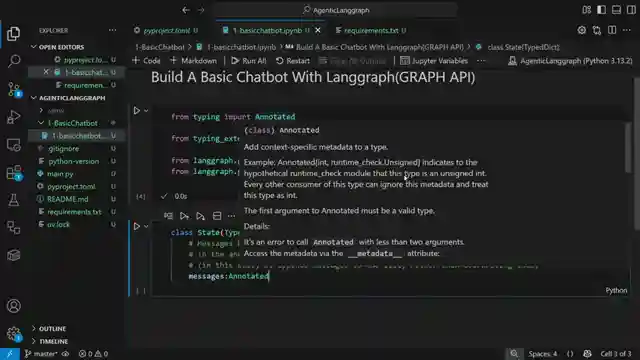Screen dimensions: 640x360
Task: Split cell using cell toolbar icon
Action: tap(217, 216)
